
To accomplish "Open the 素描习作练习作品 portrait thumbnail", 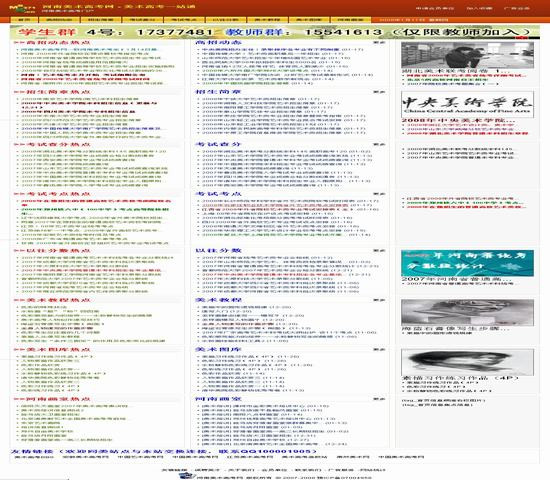I will [x=468, y=362].
